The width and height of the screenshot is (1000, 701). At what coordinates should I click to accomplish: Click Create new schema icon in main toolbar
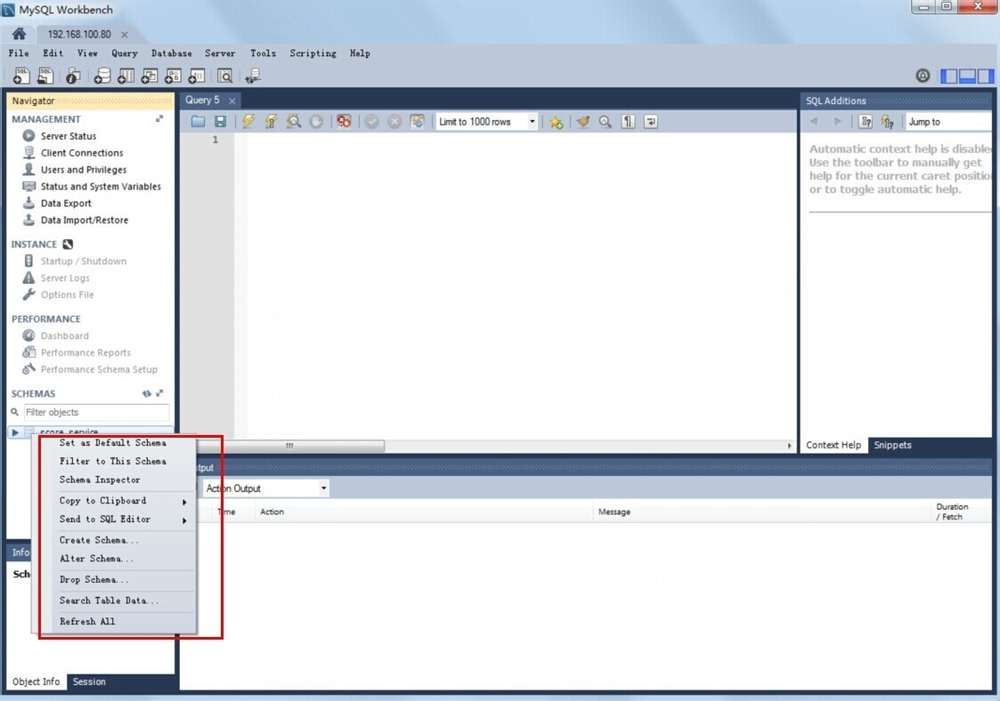tap(101, 76)
